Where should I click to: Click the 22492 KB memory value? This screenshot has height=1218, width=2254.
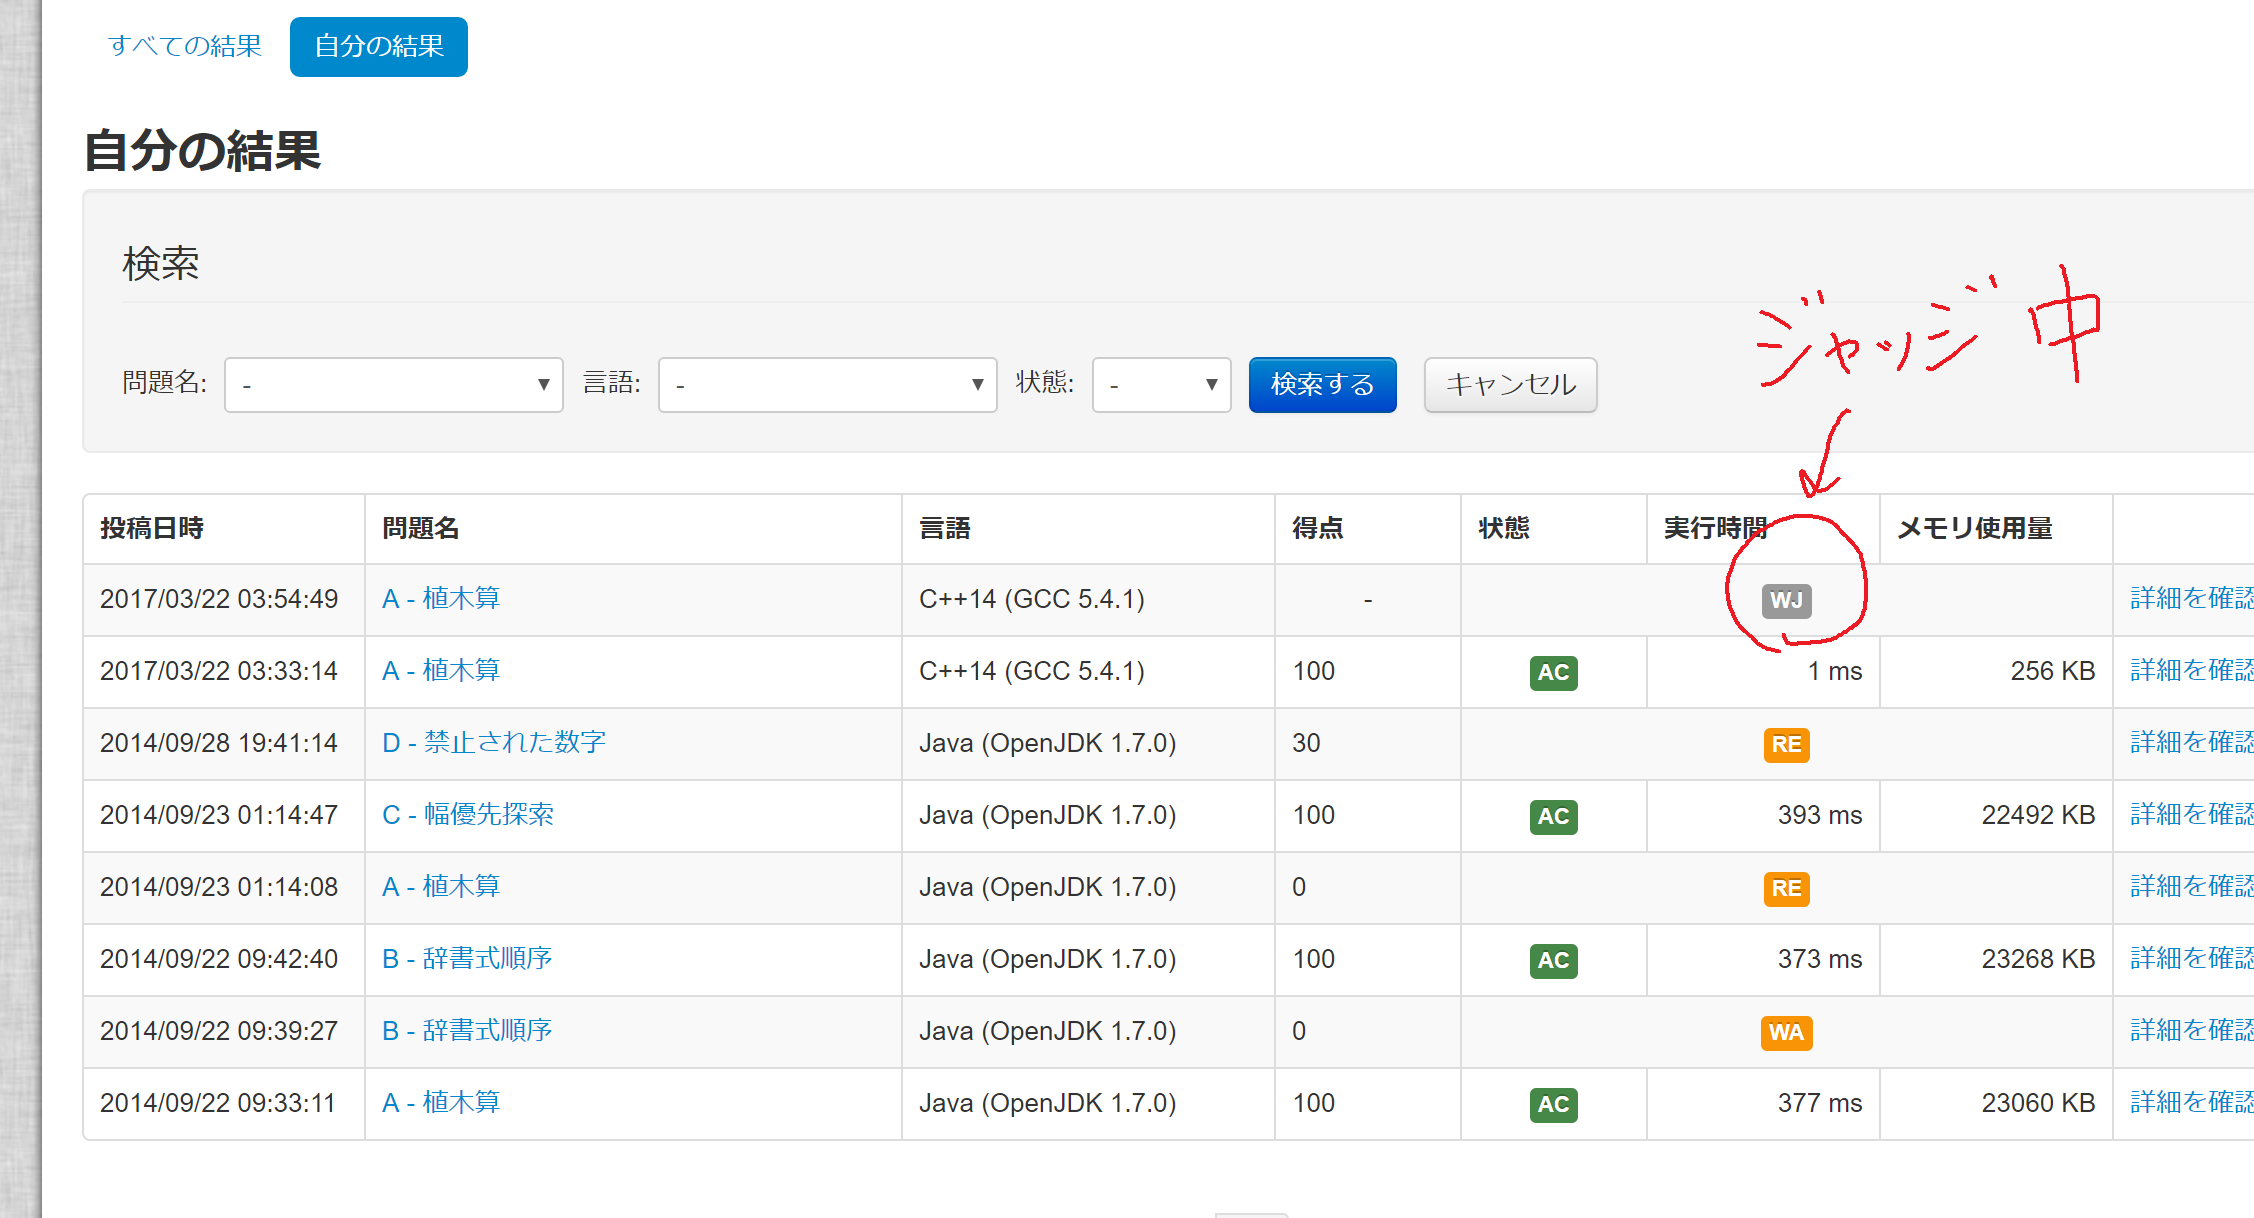click(2038, 815)
